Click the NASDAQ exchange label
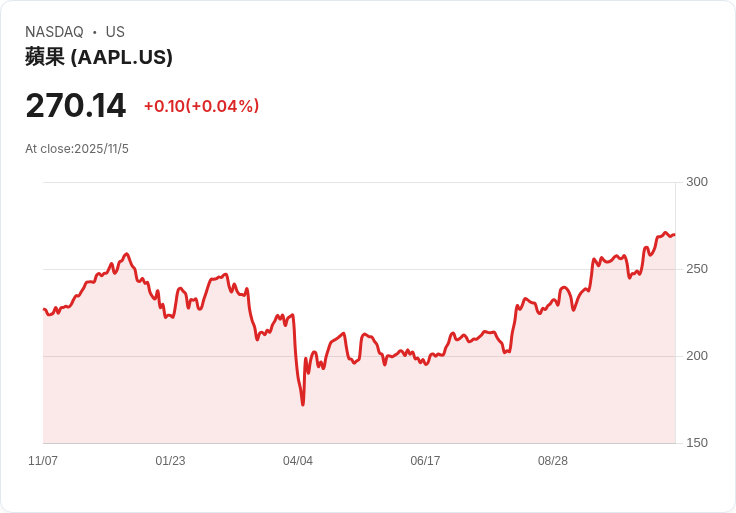 [54, 32]
